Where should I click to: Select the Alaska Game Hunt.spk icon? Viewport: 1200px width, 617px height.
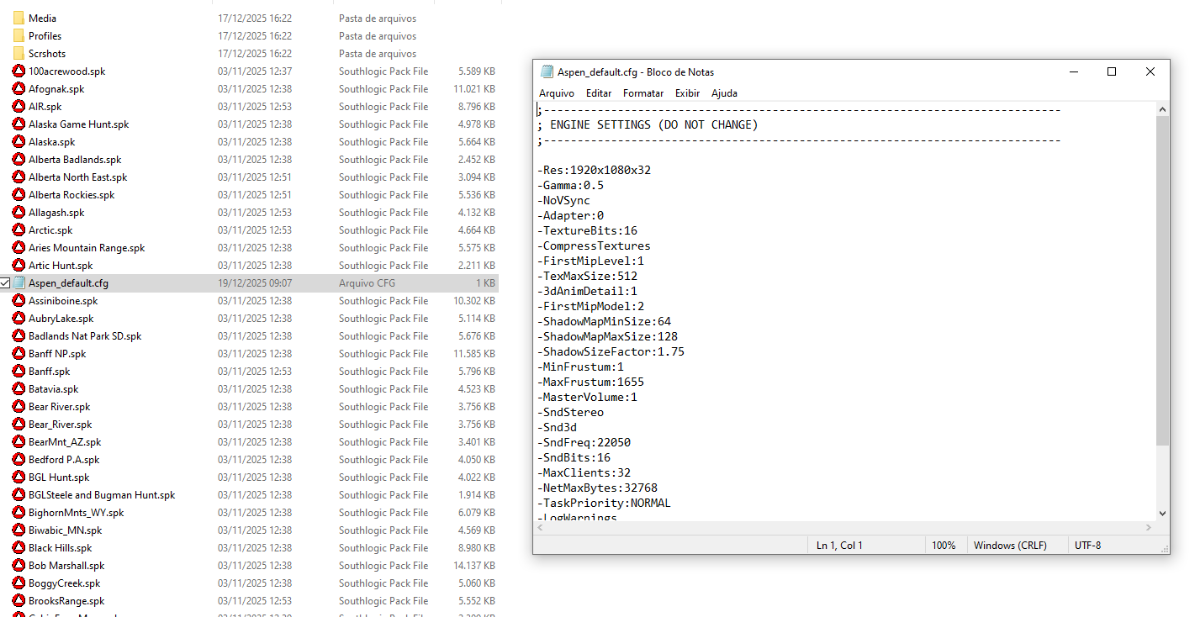point(18,124)
